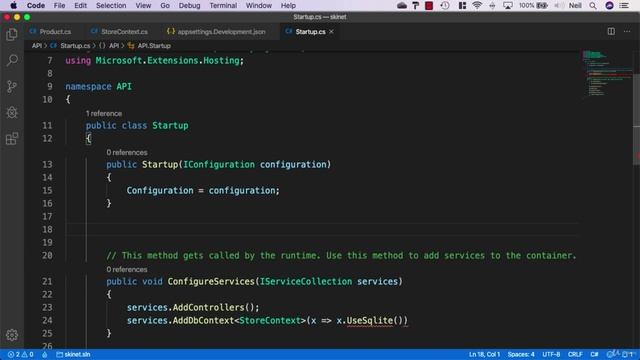Click the 'ConfigureServices' method name
The height and width of the screenshot is (360, 640).
211,281
